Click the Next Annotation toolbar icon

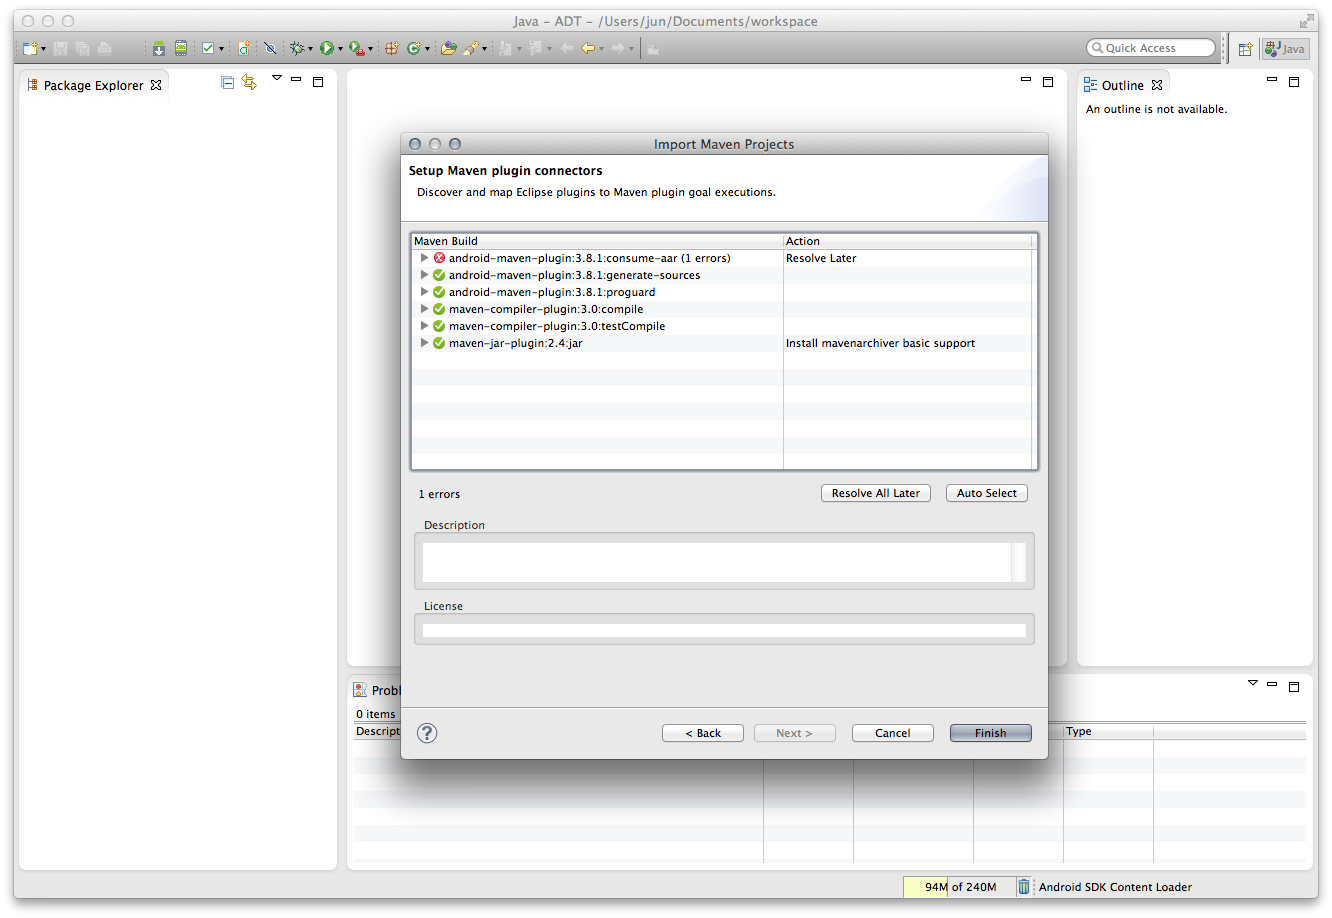point(506,48)
